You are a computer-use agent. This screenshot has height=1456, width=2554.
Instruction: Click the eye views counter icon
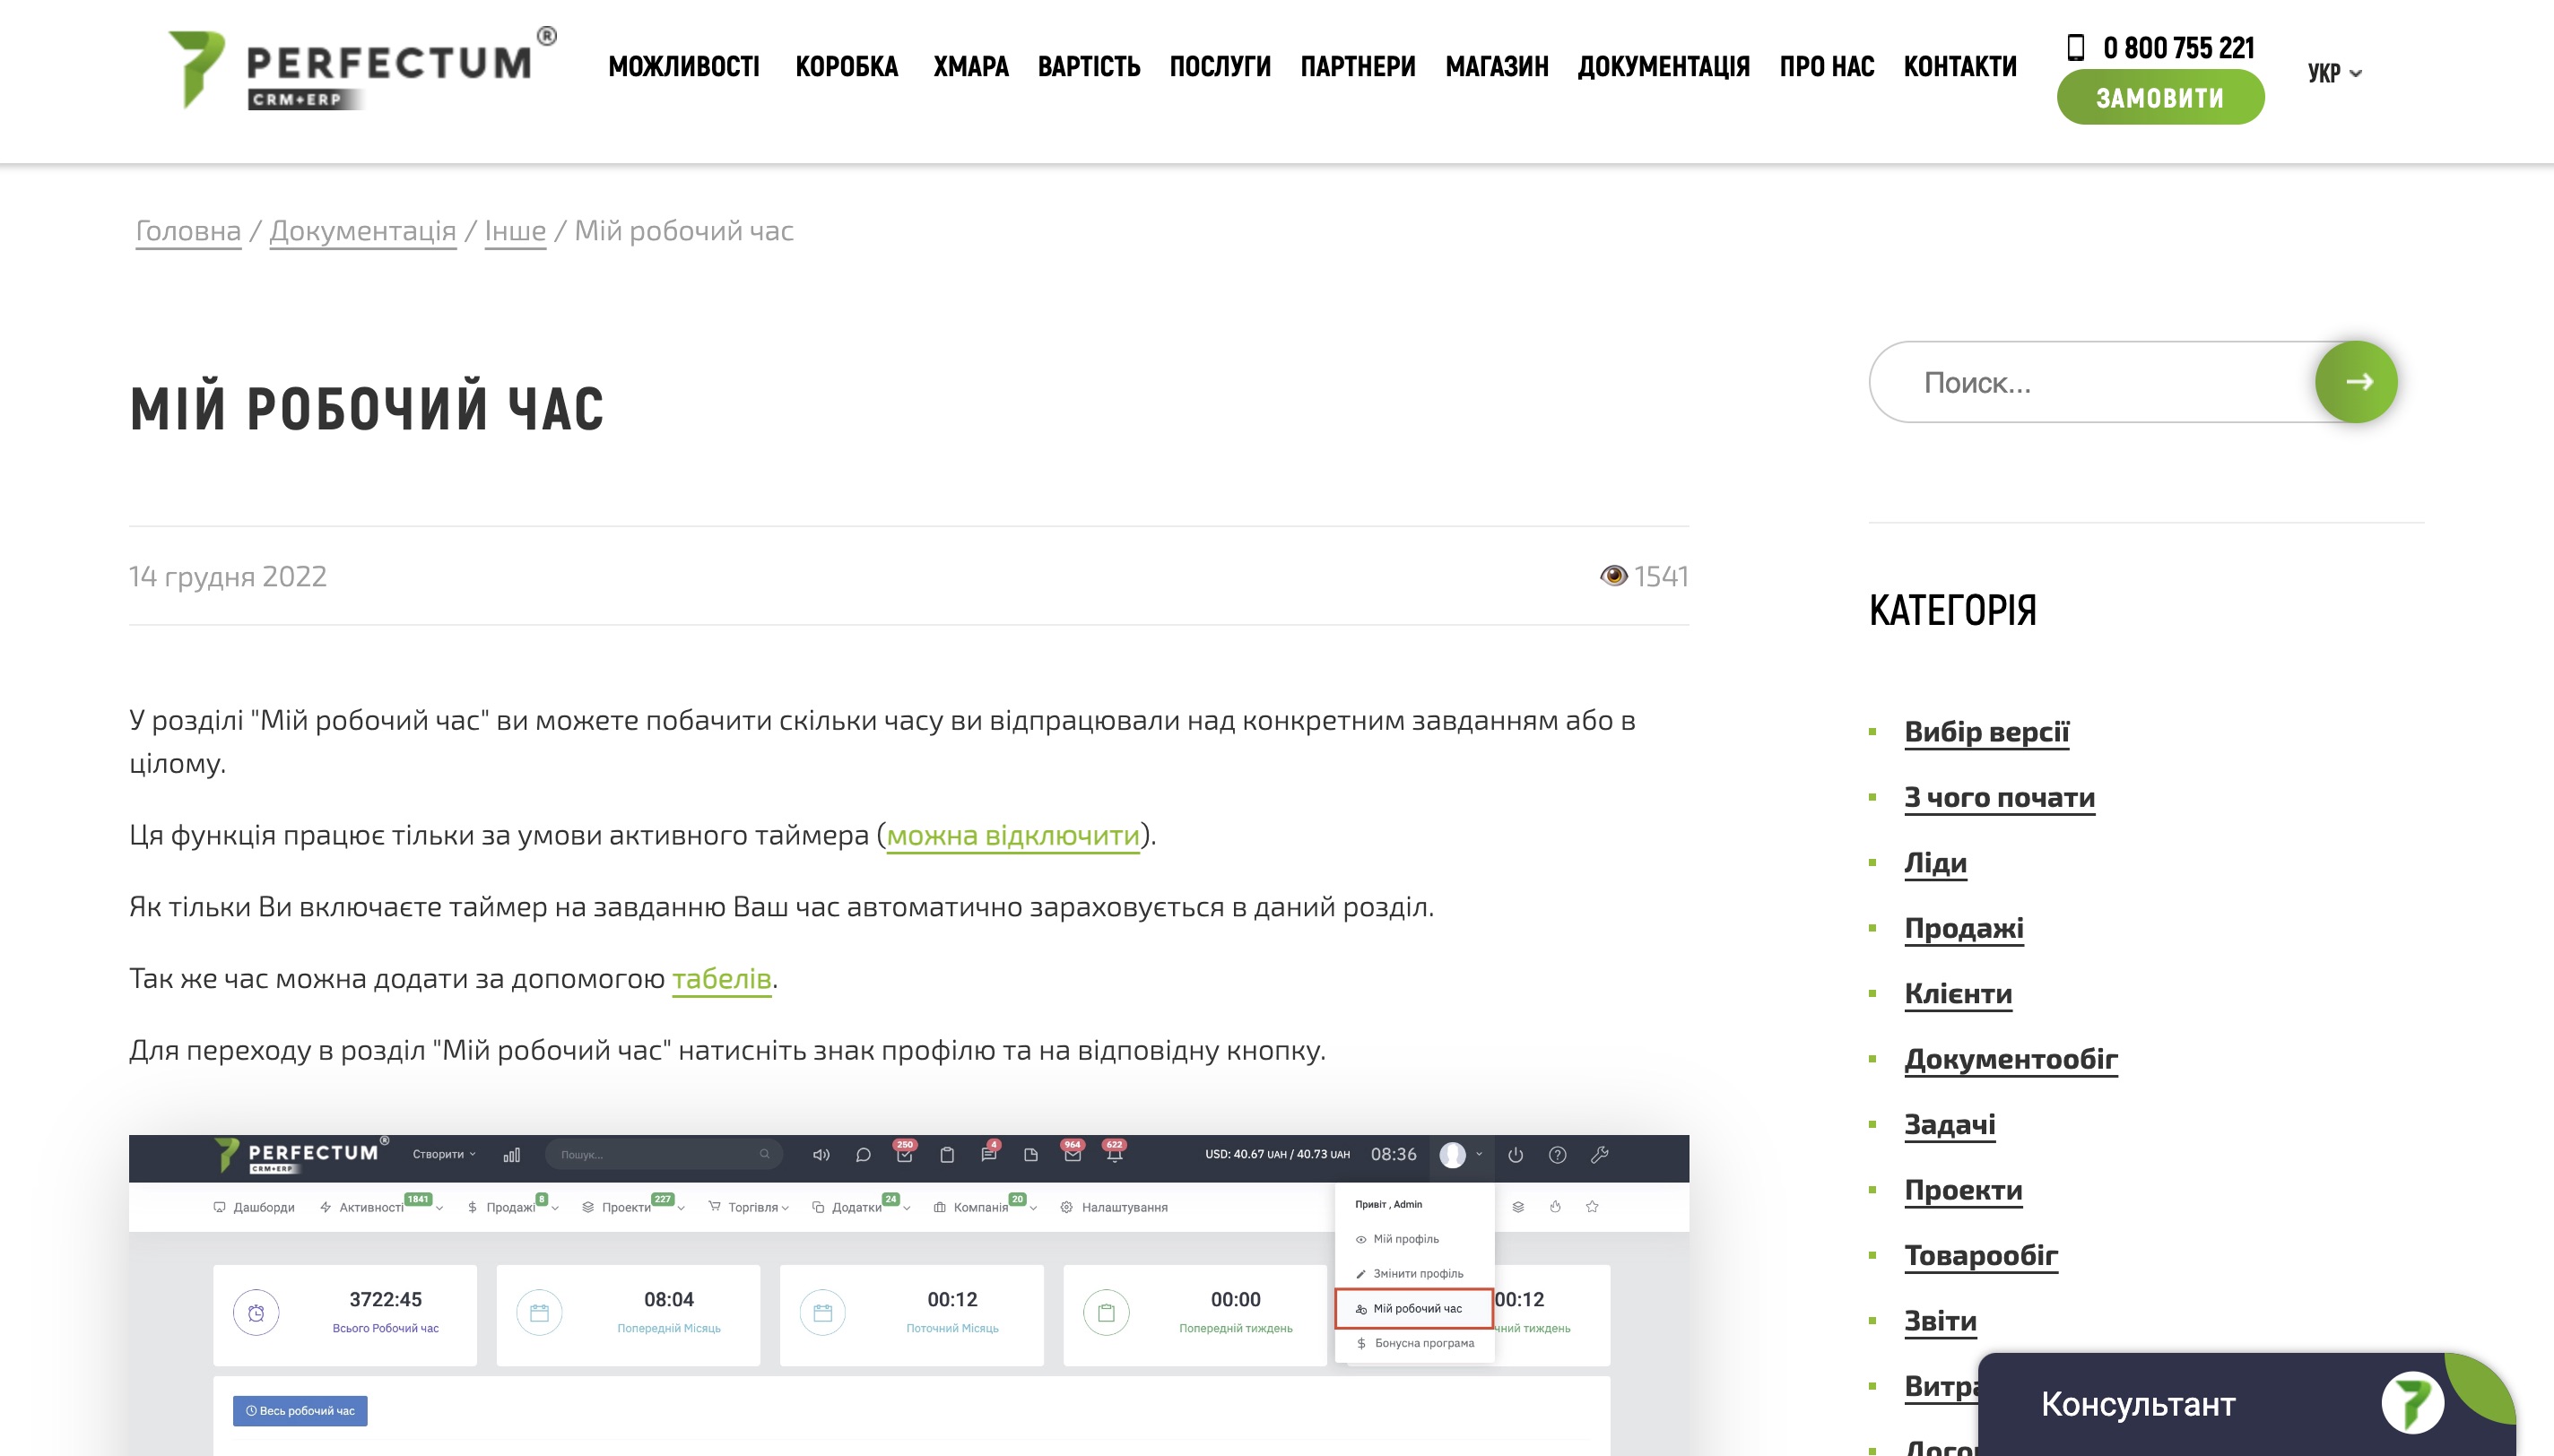click(1613, 576)
